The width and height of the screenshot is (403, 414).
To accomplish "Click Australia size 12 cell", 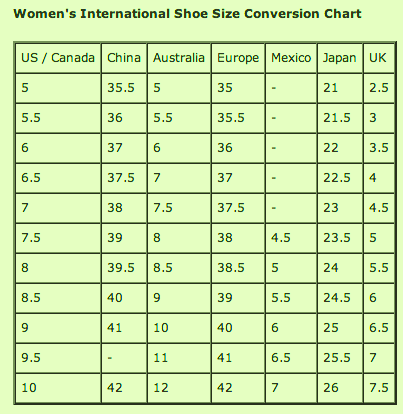I will click(179, 388).
